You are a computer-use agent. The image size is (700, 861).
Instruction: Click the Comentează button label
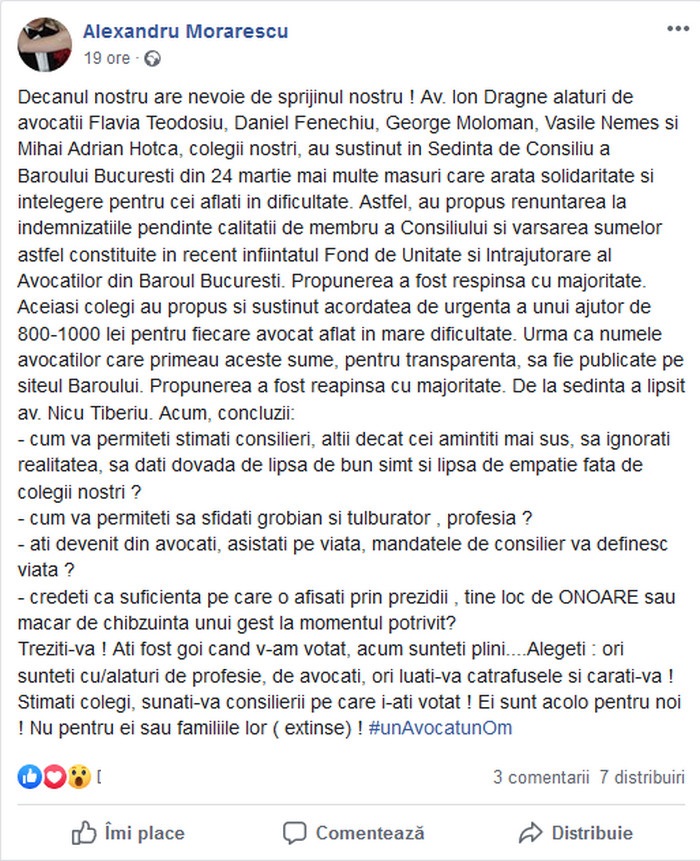370,833
